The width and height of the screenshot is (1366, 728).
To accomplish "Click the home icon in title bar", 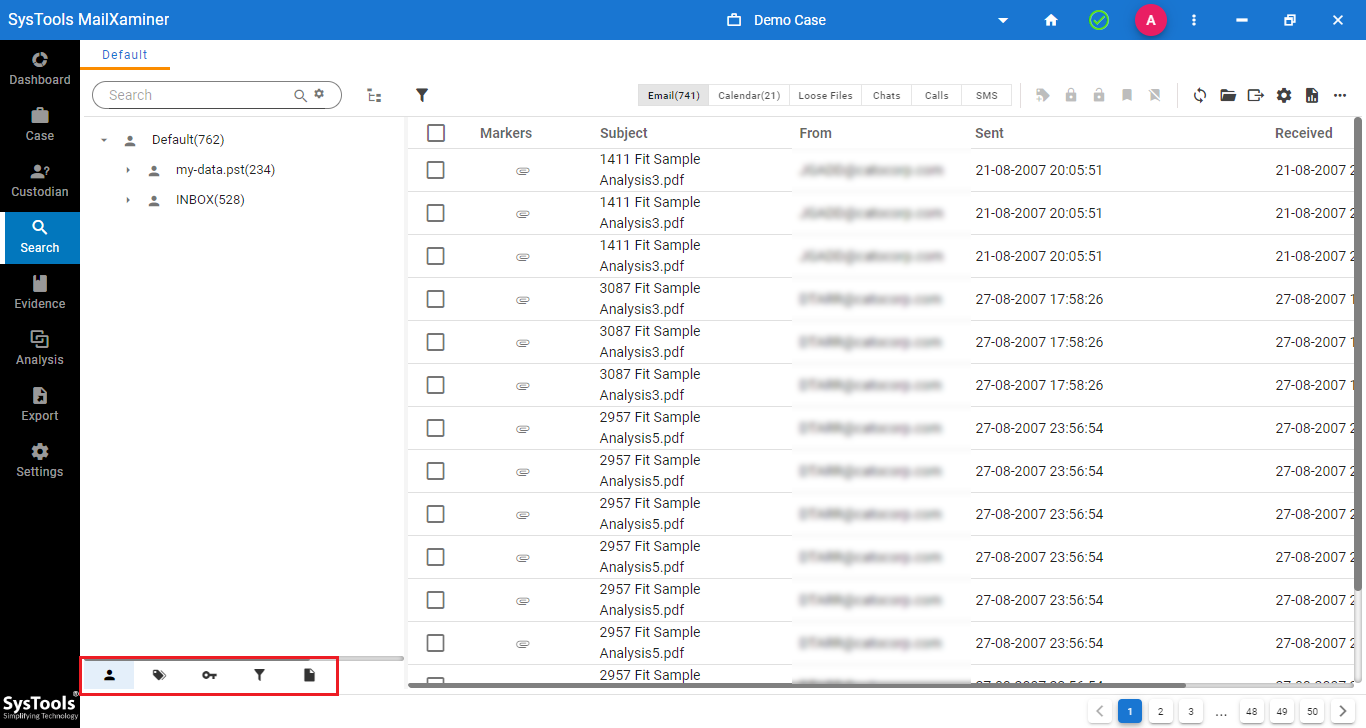I will [x=1051, y=20].
